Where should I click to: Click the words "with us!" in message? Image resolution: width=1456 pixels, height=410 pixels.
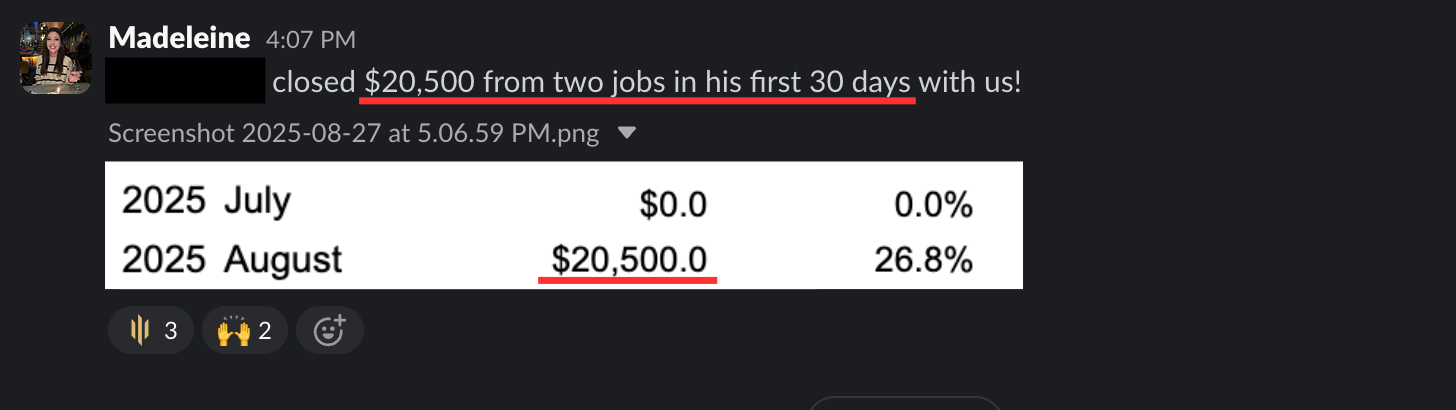pyautogui.click(x=970, y=82)
